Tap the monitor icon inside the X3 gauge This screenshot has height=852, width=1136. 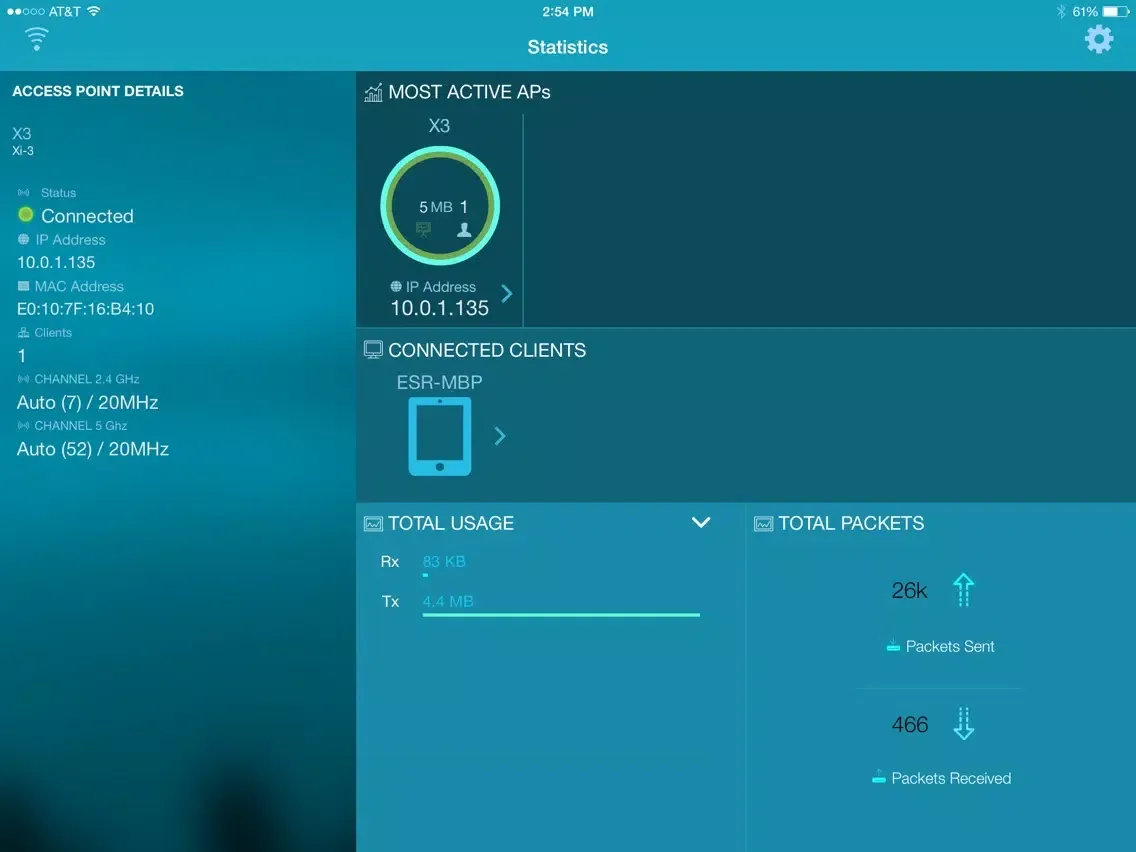(x=423, y=230)
